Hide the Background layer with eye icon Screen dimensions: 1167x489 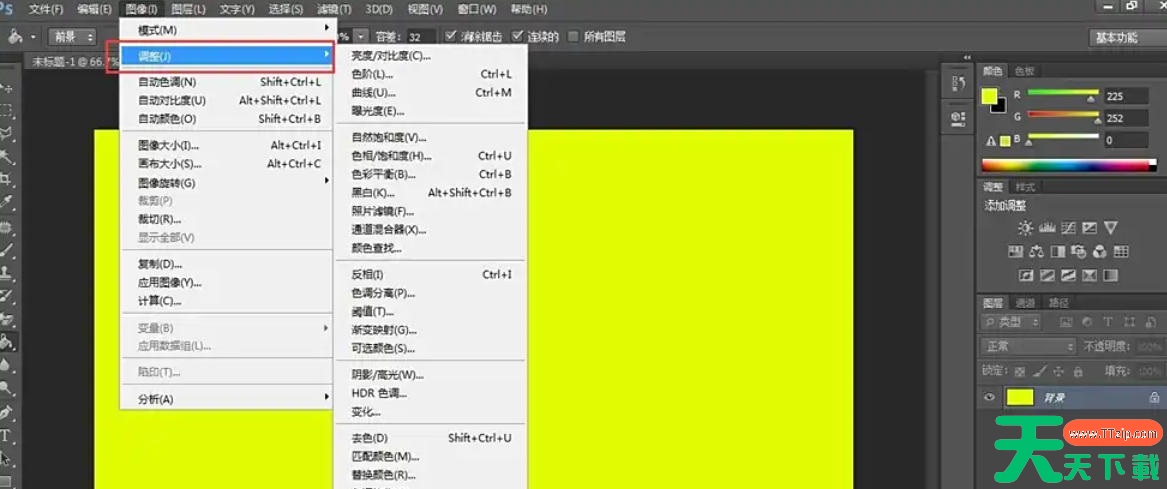click(990, 398)
